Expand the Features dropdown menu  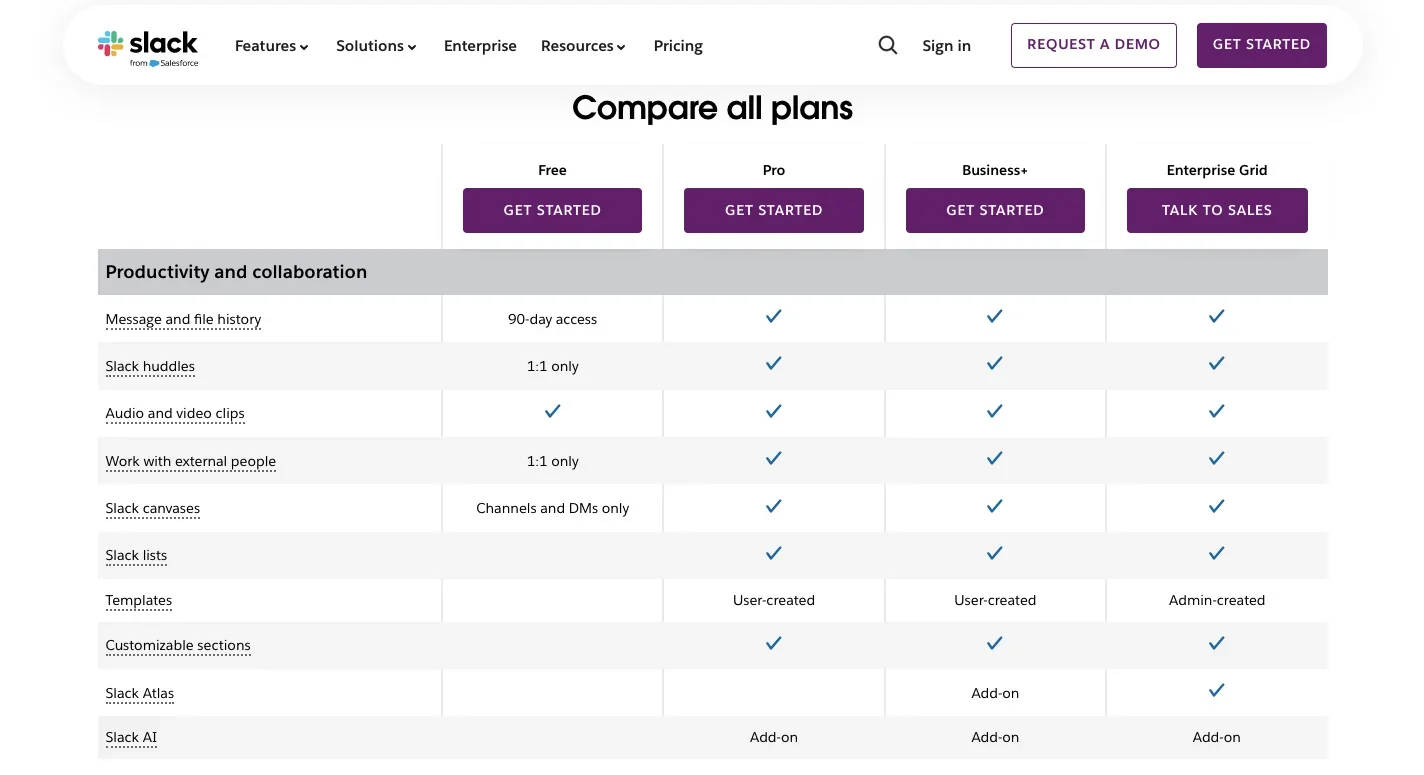(271, 46)
